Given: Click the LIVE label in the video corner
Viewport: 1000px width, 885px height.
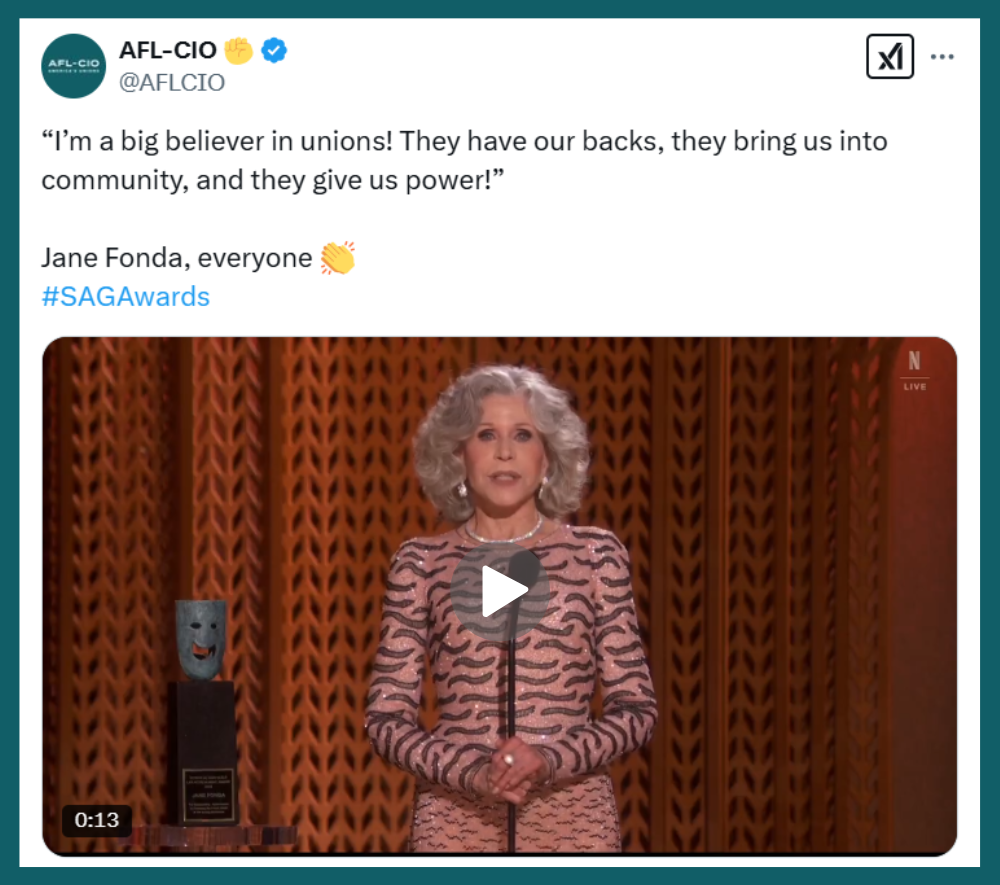Looking at the screenshot, I should pos(915,386).
